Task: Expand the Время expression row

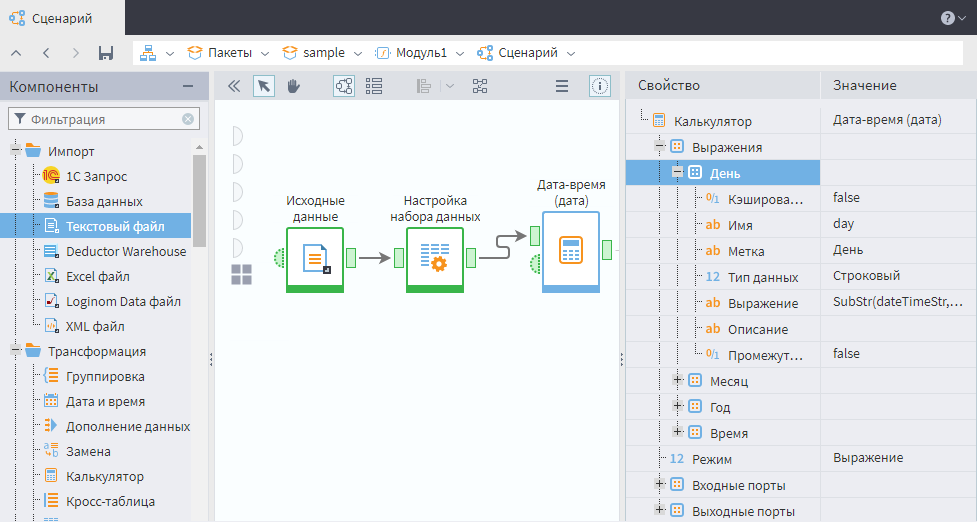Action: point(678,432)
